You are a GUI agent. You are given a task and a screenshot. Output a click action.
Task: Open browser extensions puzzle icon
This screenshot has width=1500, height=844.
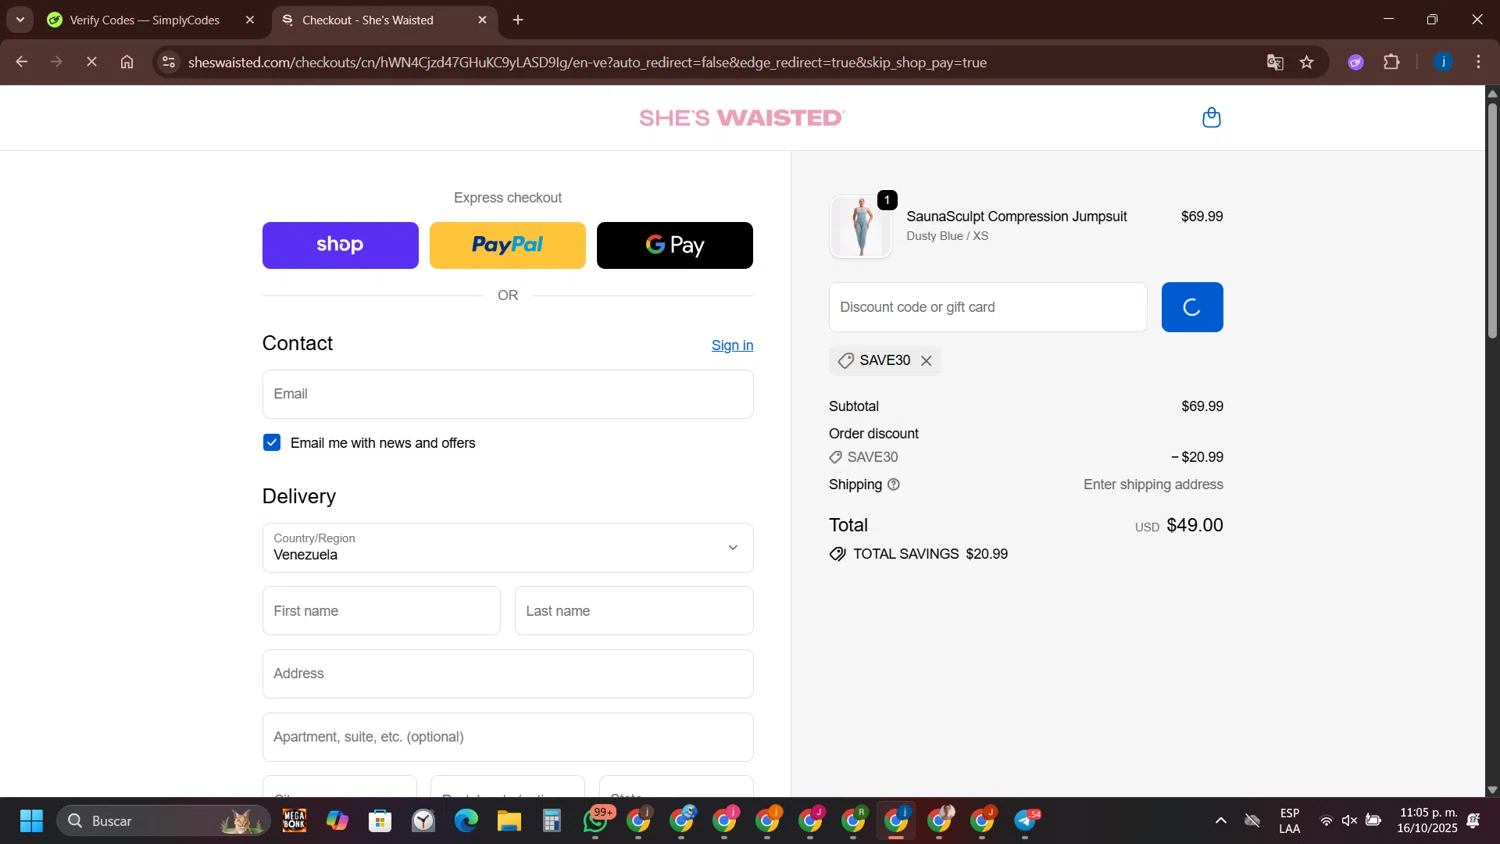click(x=1392, y=62)
